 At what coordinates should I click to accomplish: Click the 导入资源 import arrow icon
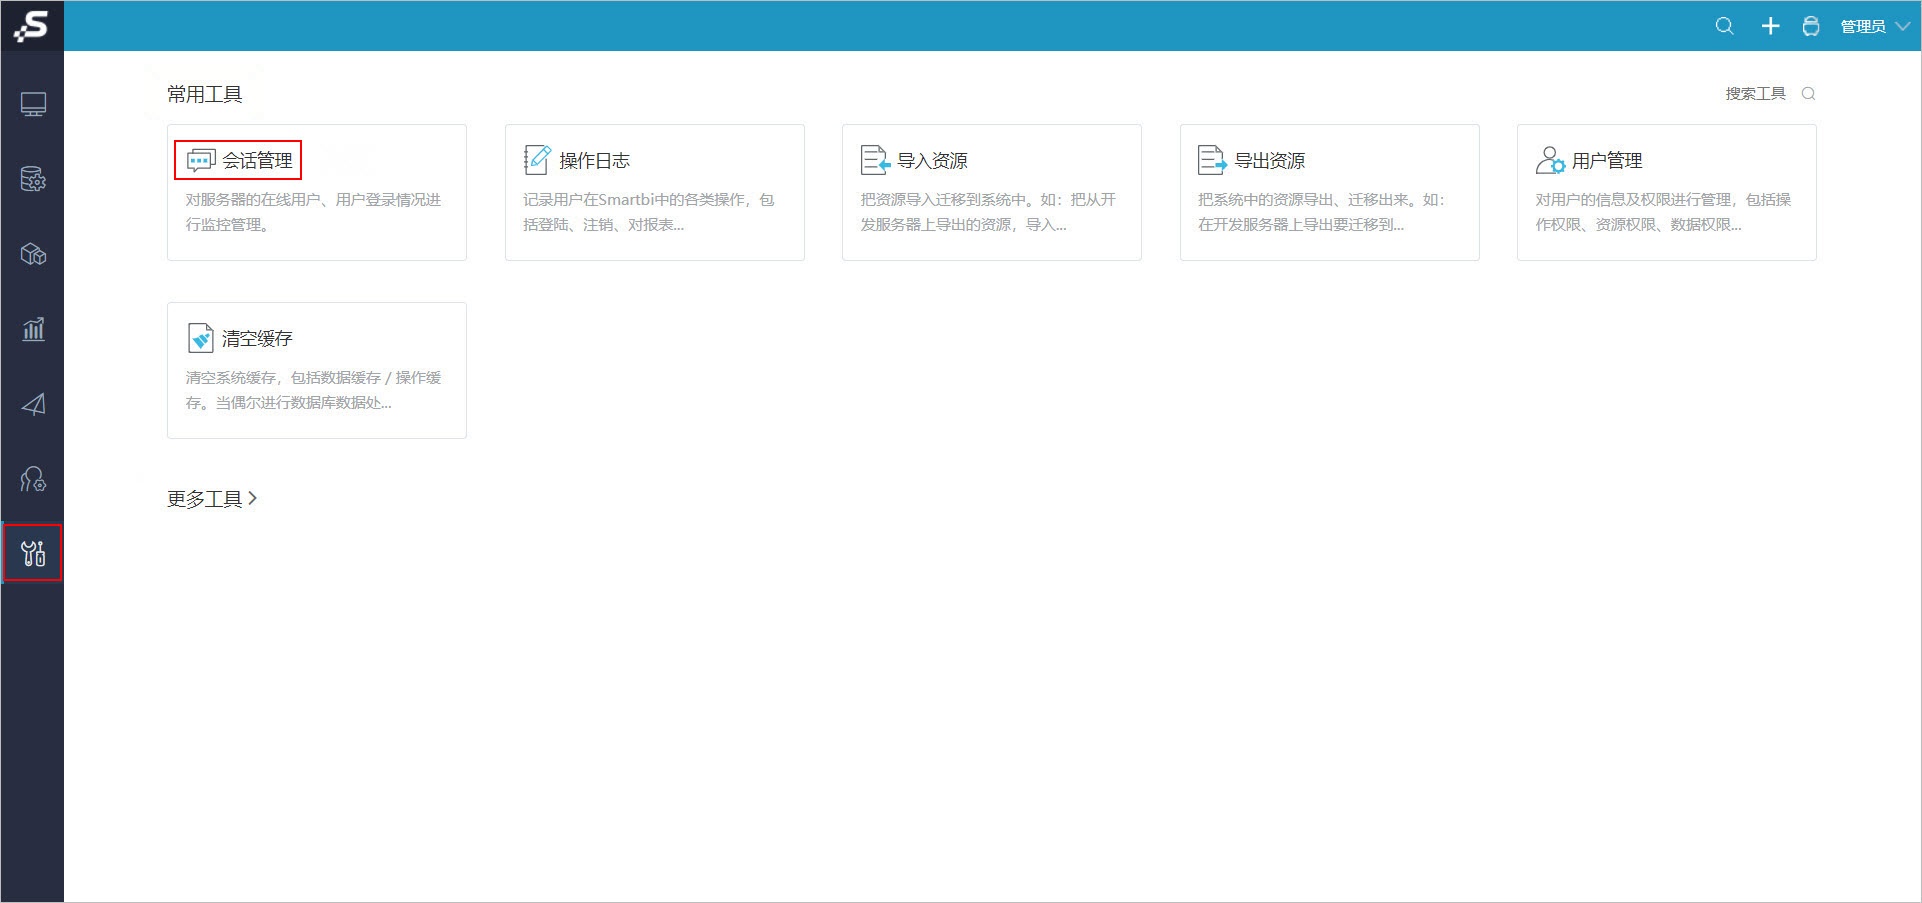875,160
